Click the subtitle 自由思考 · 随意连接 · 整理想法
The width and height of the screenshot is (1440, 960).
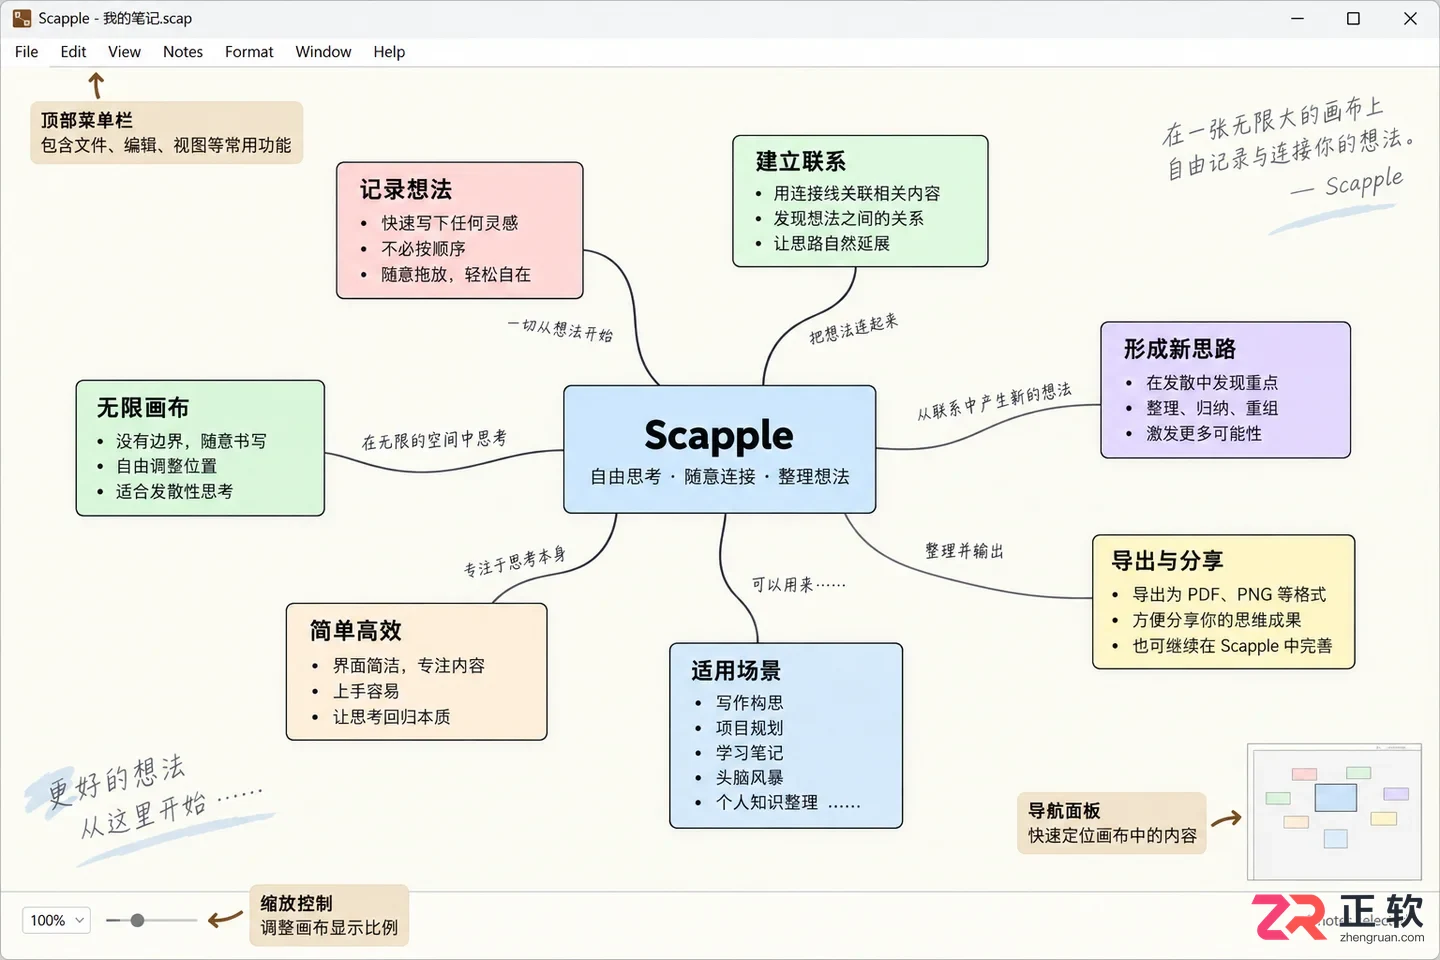point(720,477)
